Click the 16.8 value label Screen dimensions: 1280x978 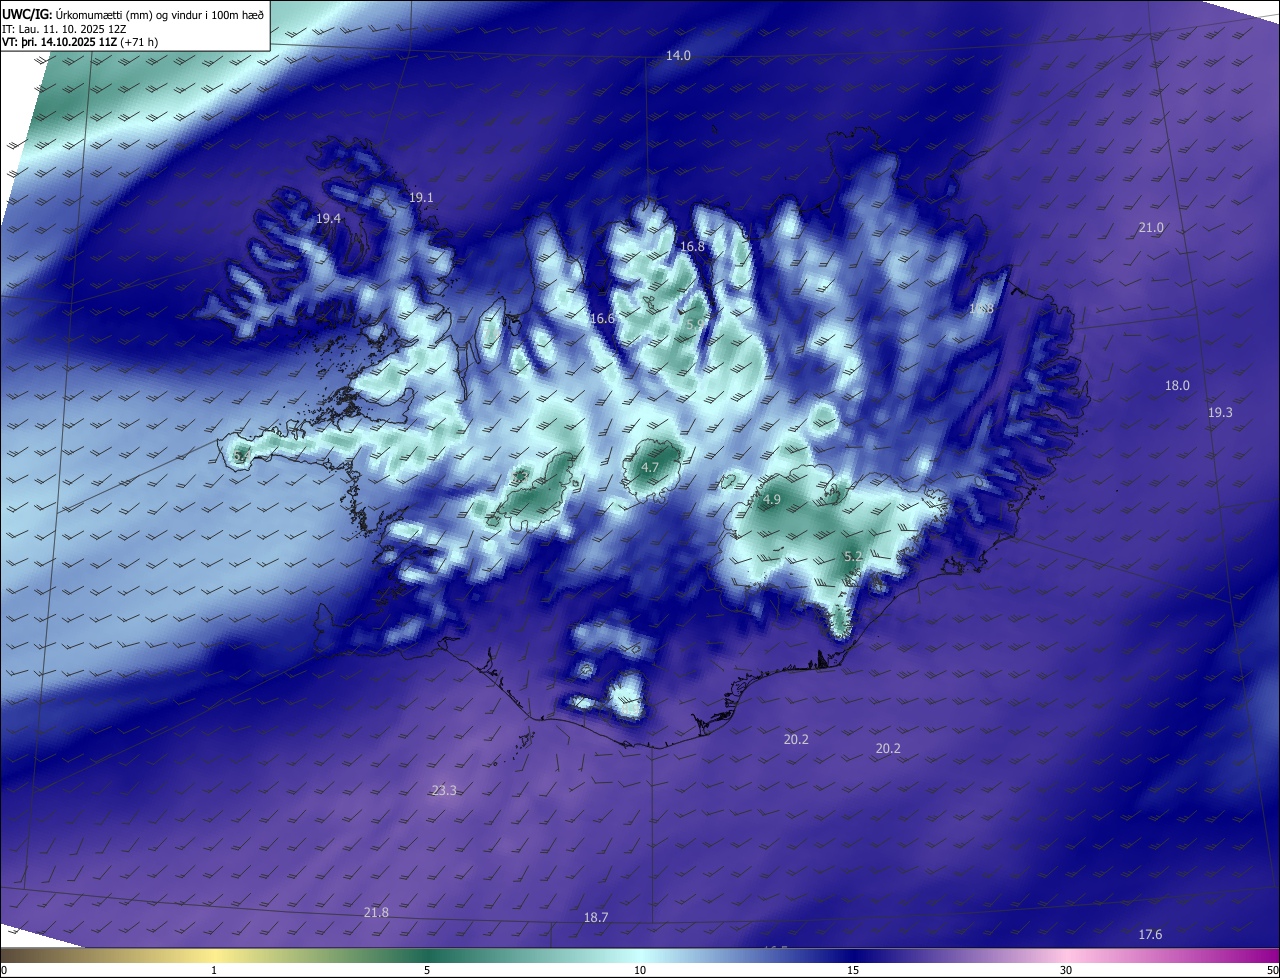coord(692,246)
